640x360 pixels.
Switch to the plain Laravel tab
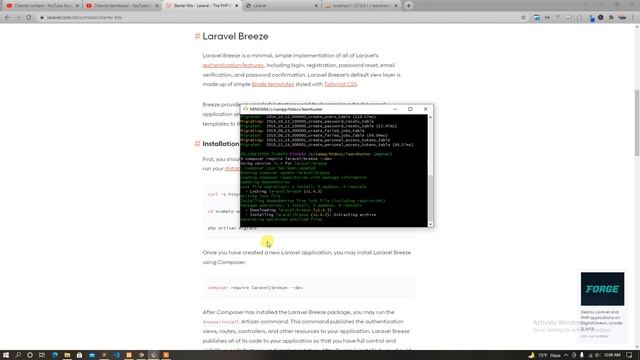pyautogui.click(x=281, y=6)
